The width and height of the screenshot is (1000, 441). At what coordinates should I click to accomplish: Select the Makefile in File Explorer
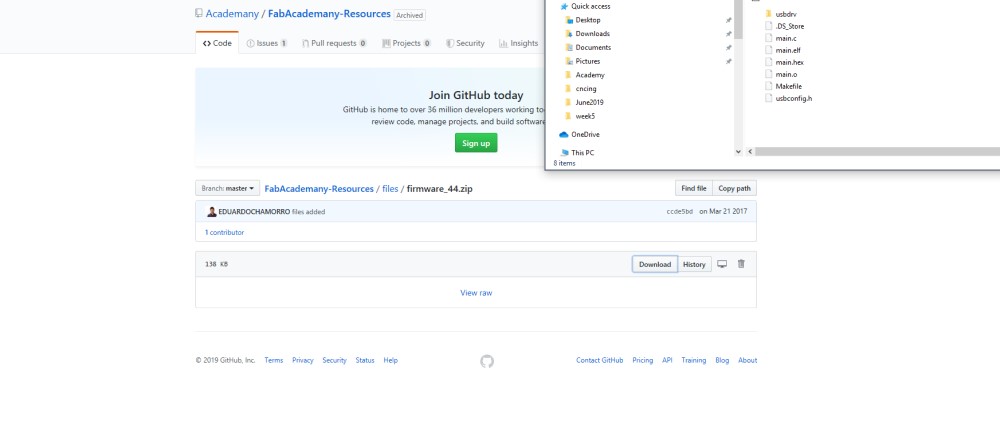point(783,86)
